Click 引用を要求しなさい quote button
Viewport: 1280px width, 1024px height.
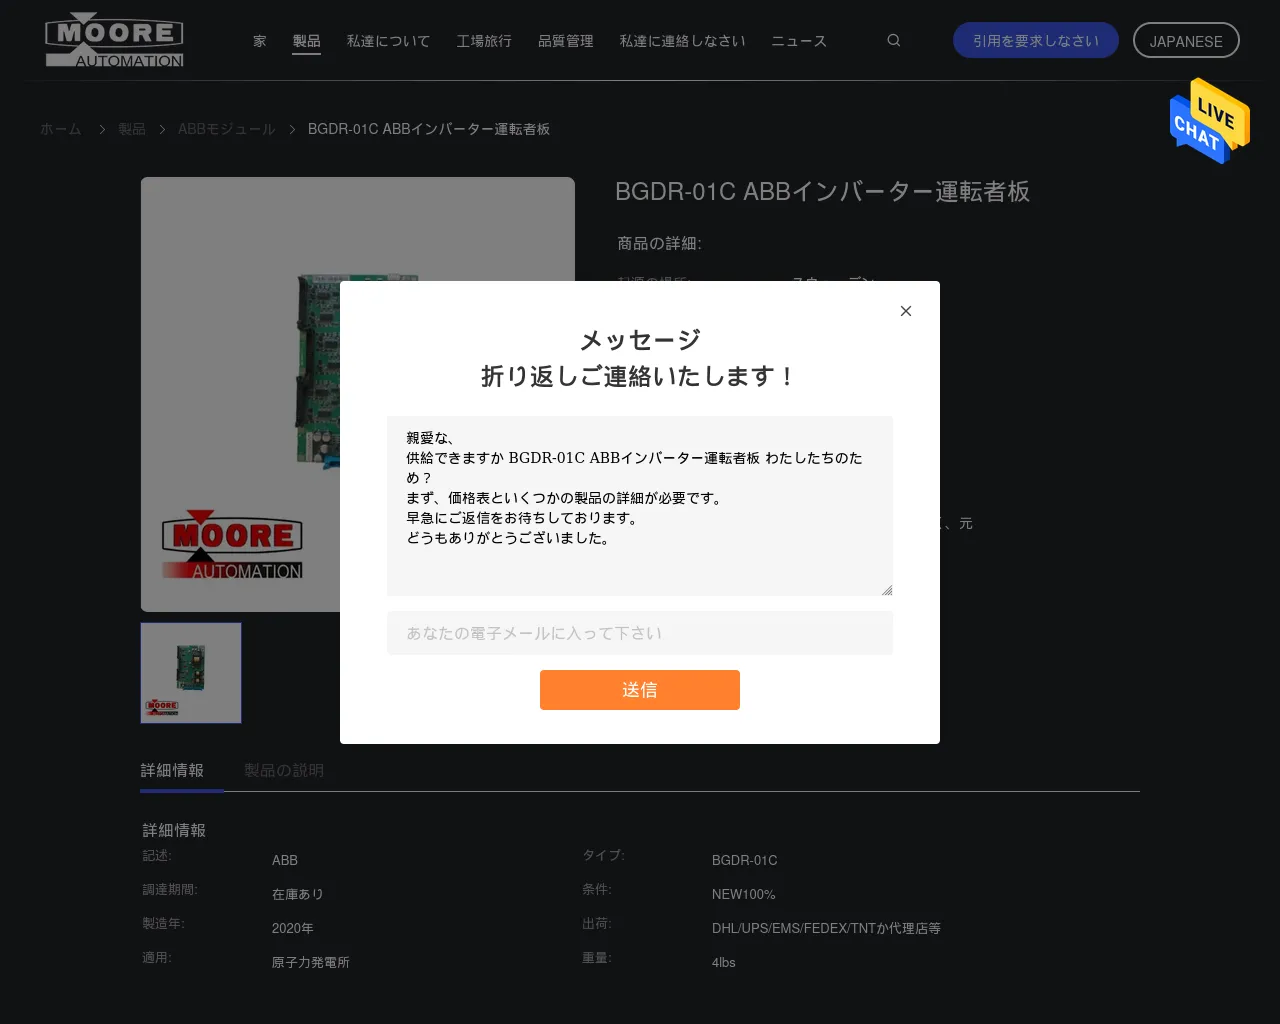(1036, 41)
